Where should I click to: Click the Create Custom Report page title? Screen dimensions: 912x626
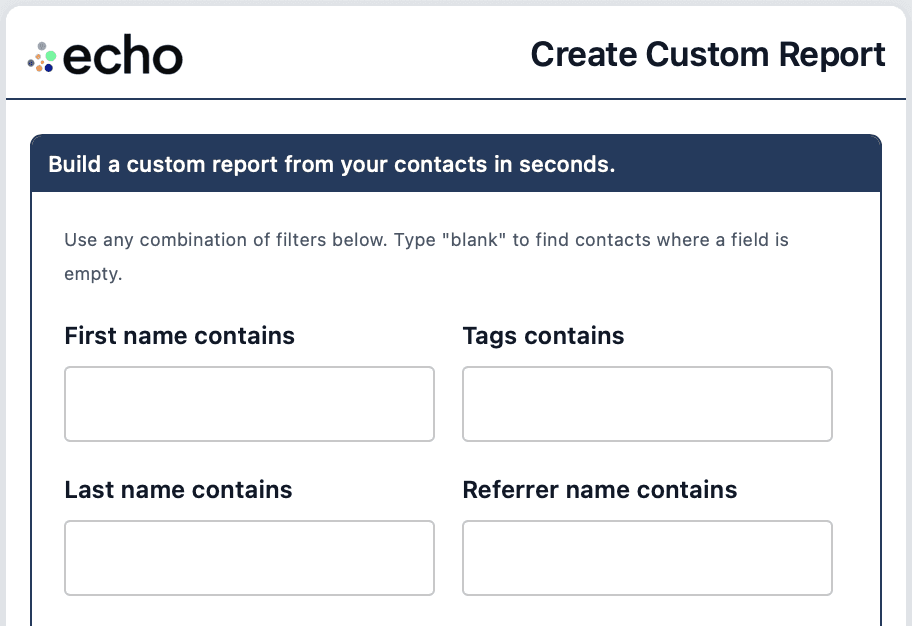[707, 54]
